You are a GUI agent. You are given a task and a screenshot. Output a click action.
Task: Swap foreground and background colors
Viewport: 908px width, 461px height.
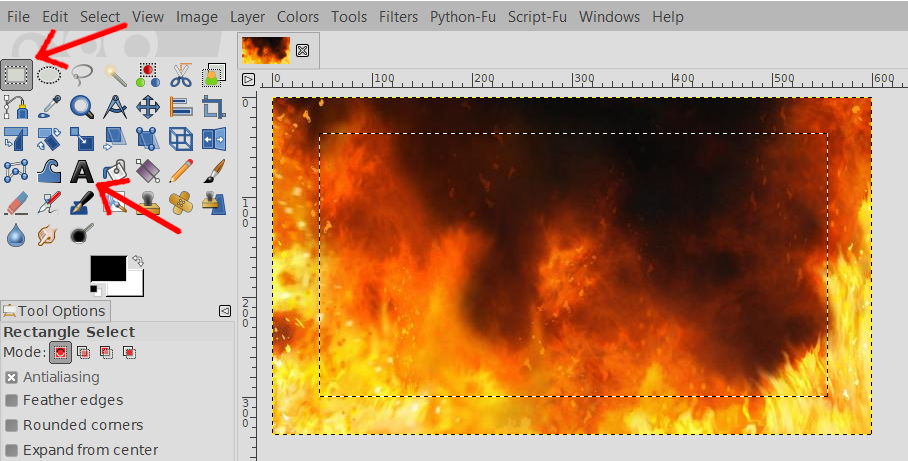click(138, 261)
